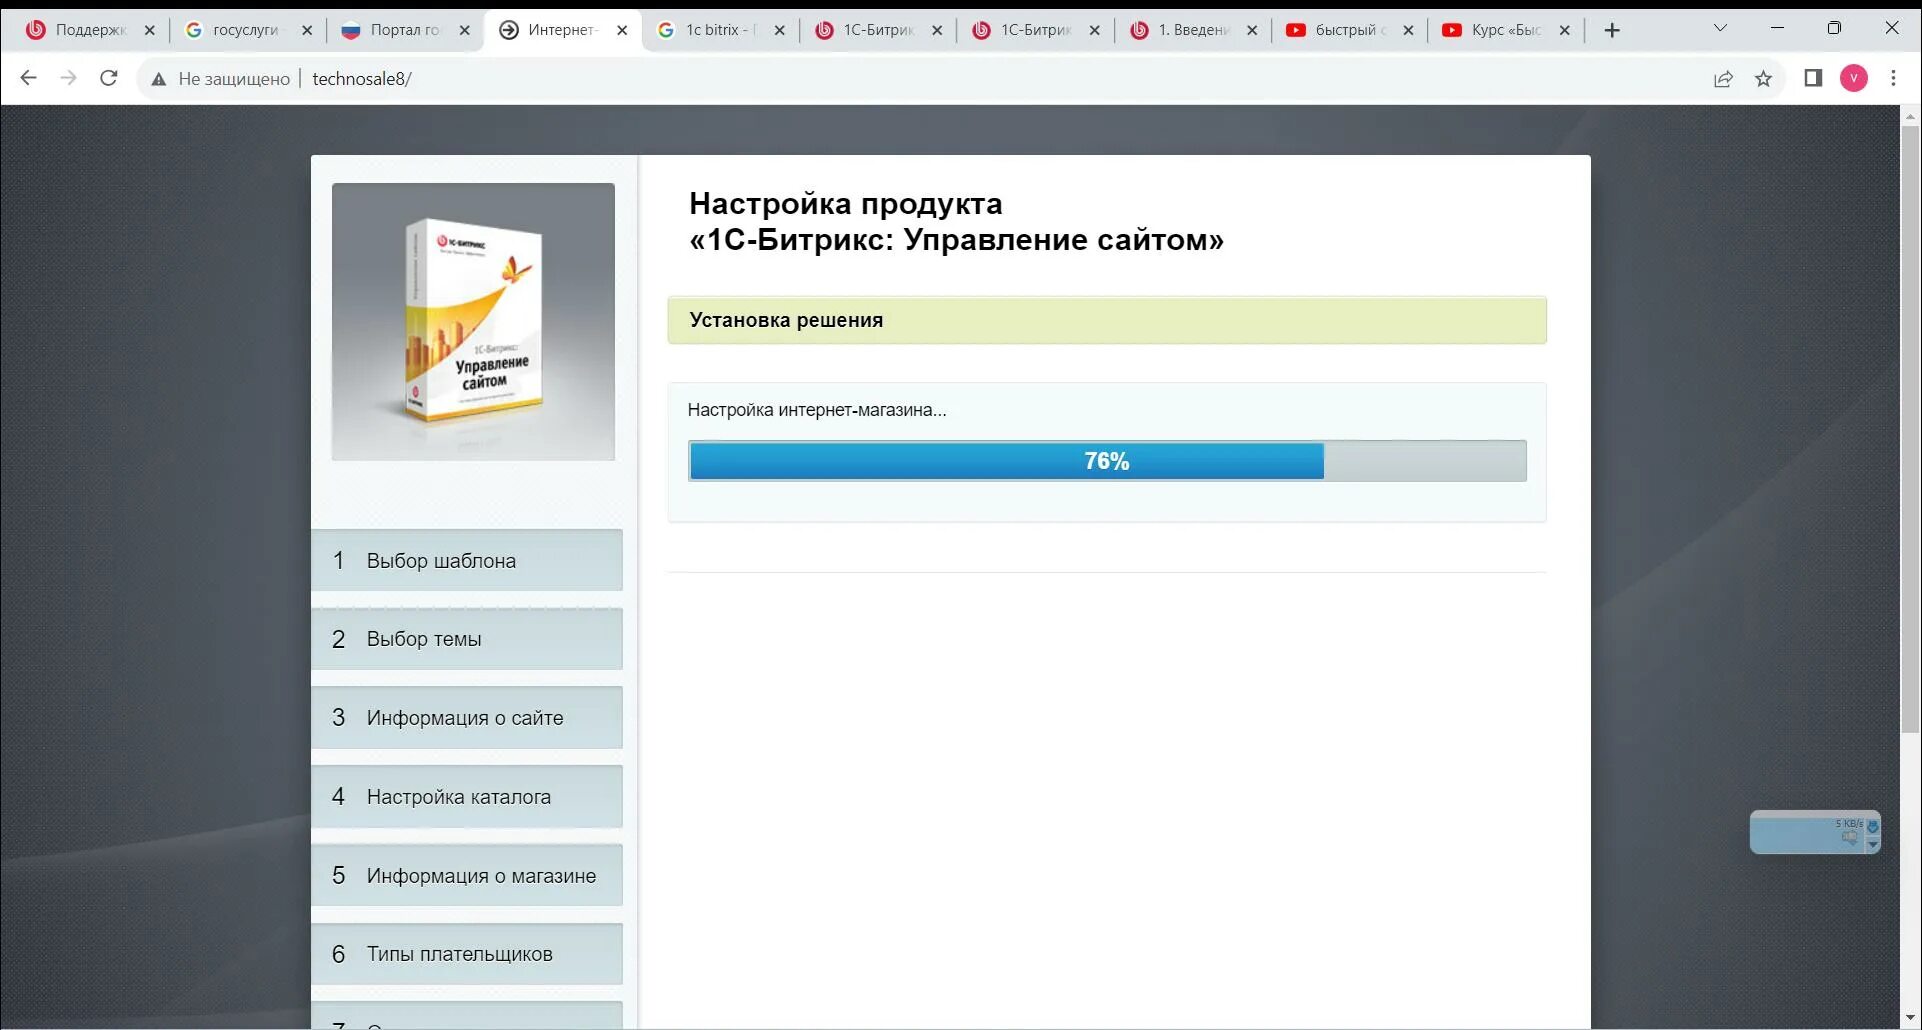Select step 5 'Информация о магазине'
This screenshot has height=1030, width=1922.
tap(467, 876)
